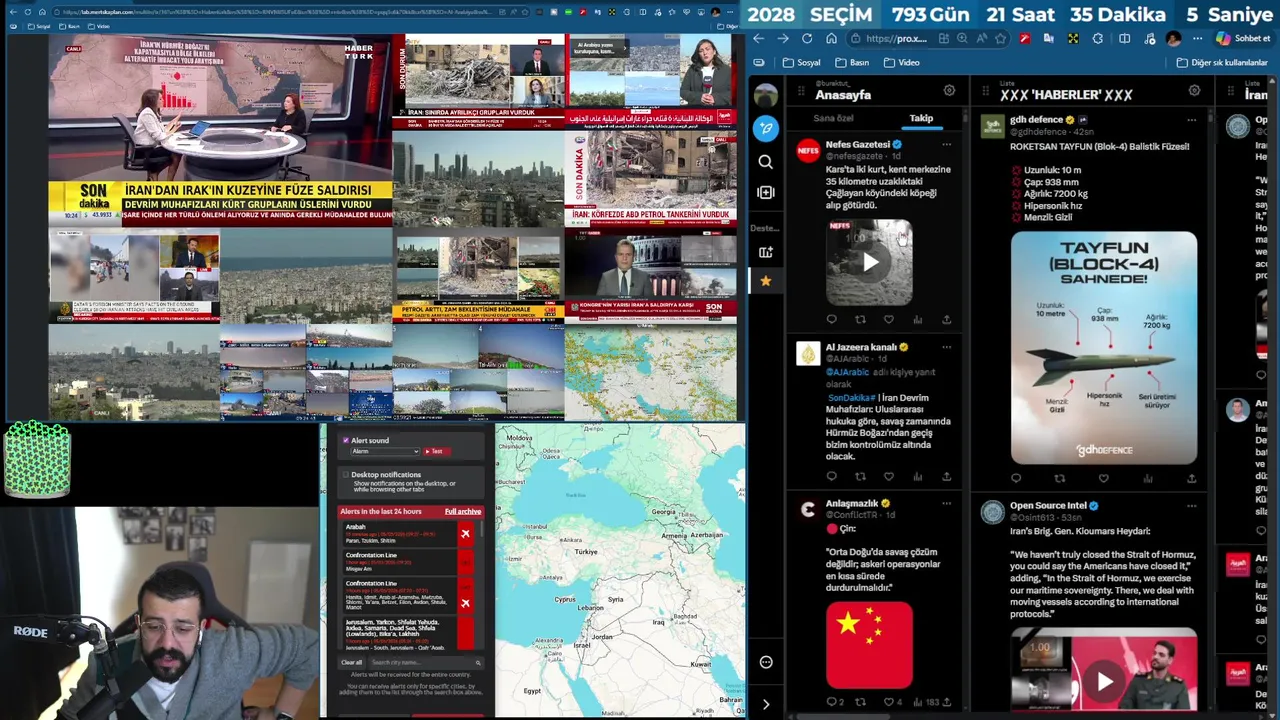
Task: Share the Nefes Gazetesi post
Action: [x=946, y=320]
